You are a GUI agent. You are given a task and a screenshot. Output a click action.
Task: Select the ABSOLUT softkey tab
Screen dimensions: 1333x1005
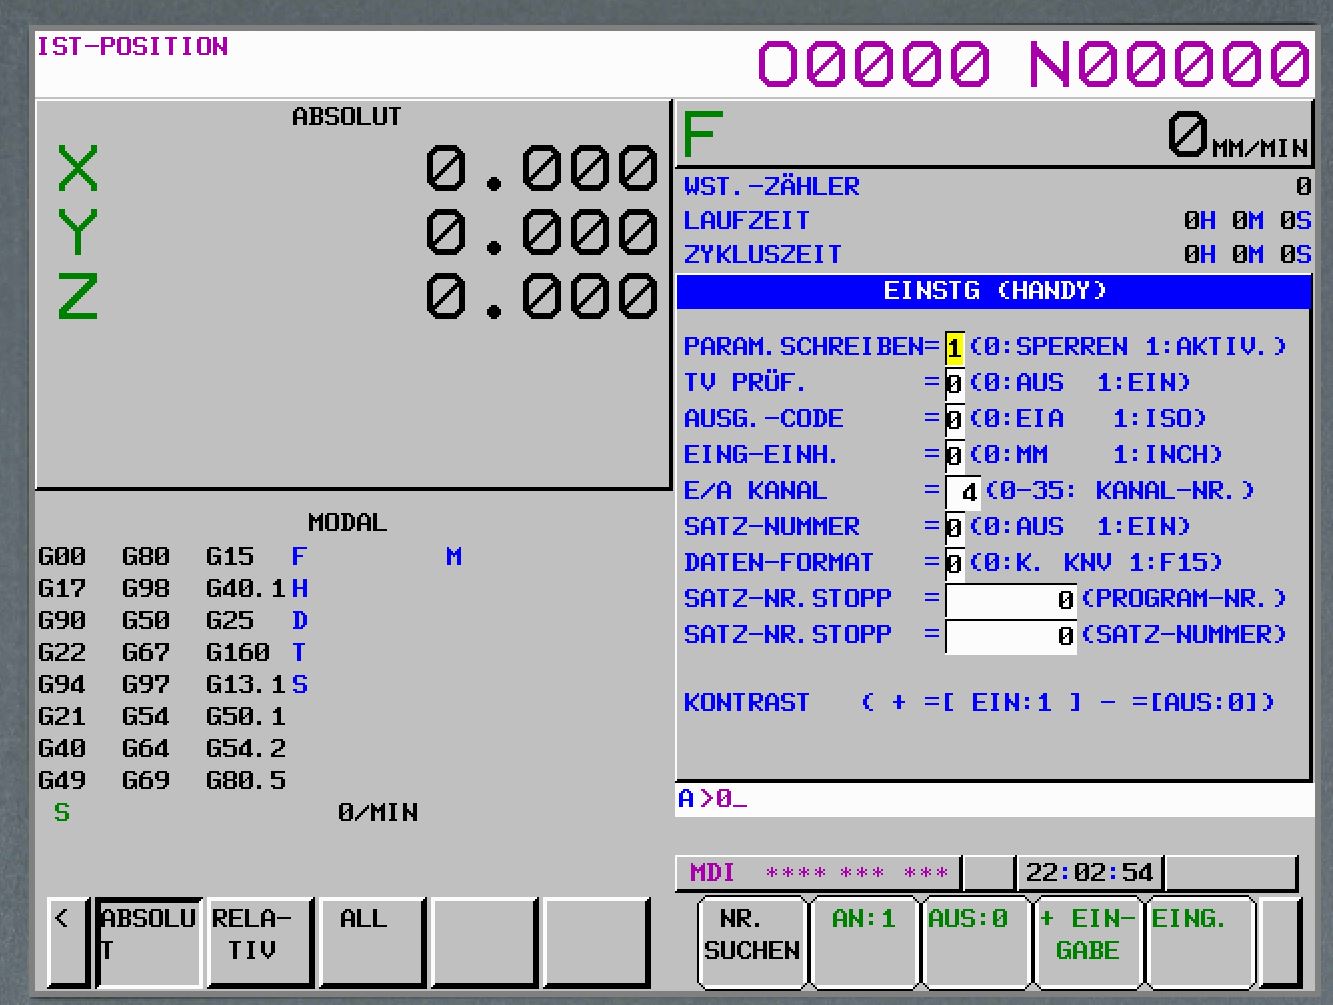[151, 940]
